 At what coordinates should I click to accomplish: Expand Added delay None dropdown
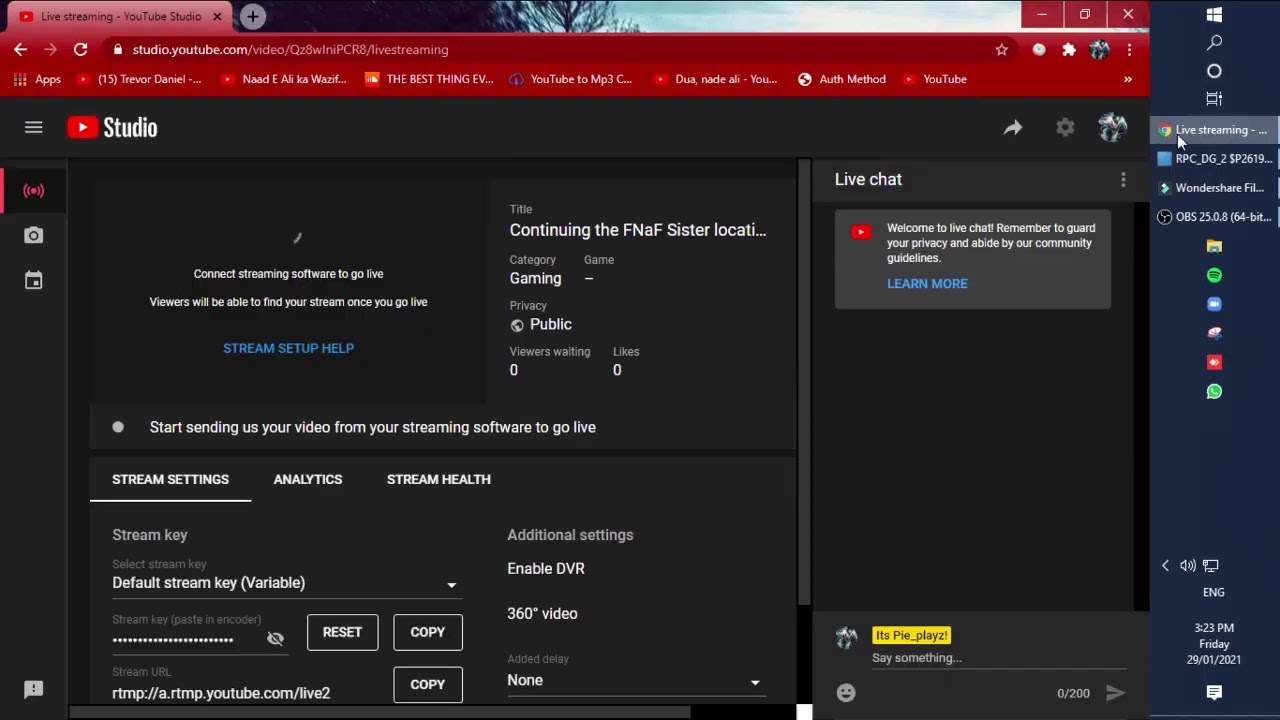[635, 681]
